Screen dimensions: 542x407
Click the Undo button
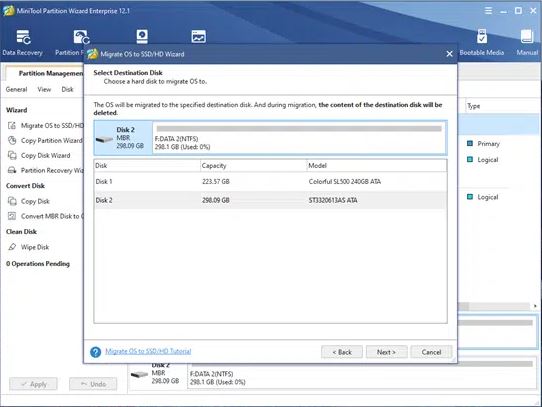pos(93,384)
